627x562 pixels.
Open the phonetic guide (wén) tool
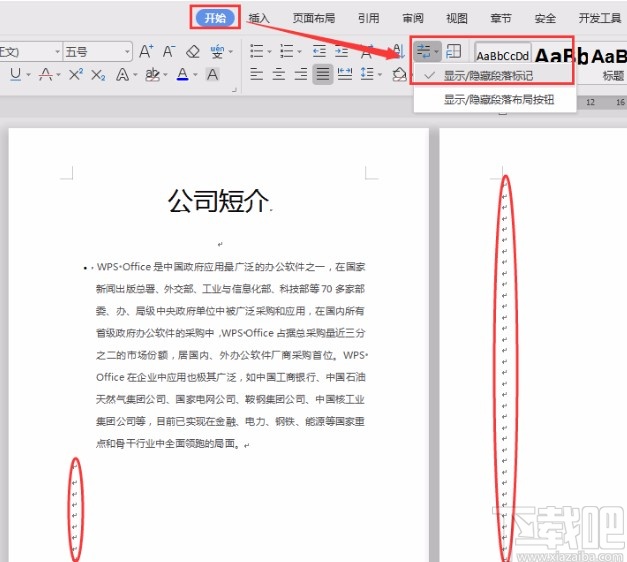(x=217, y=51)
